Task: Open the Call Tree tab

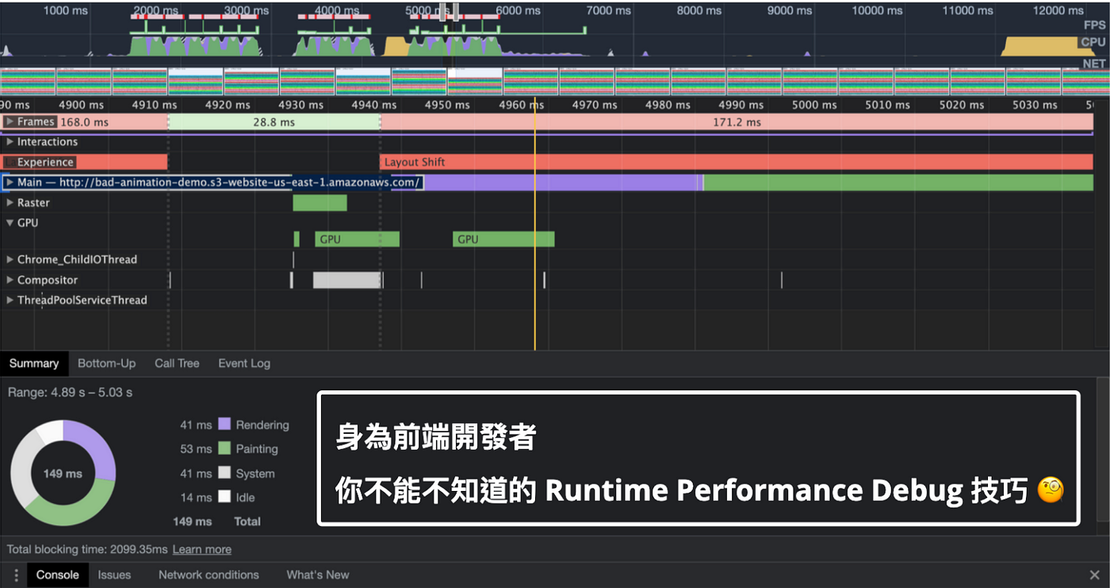Action: pyautogui.click(x=177, y=363)
